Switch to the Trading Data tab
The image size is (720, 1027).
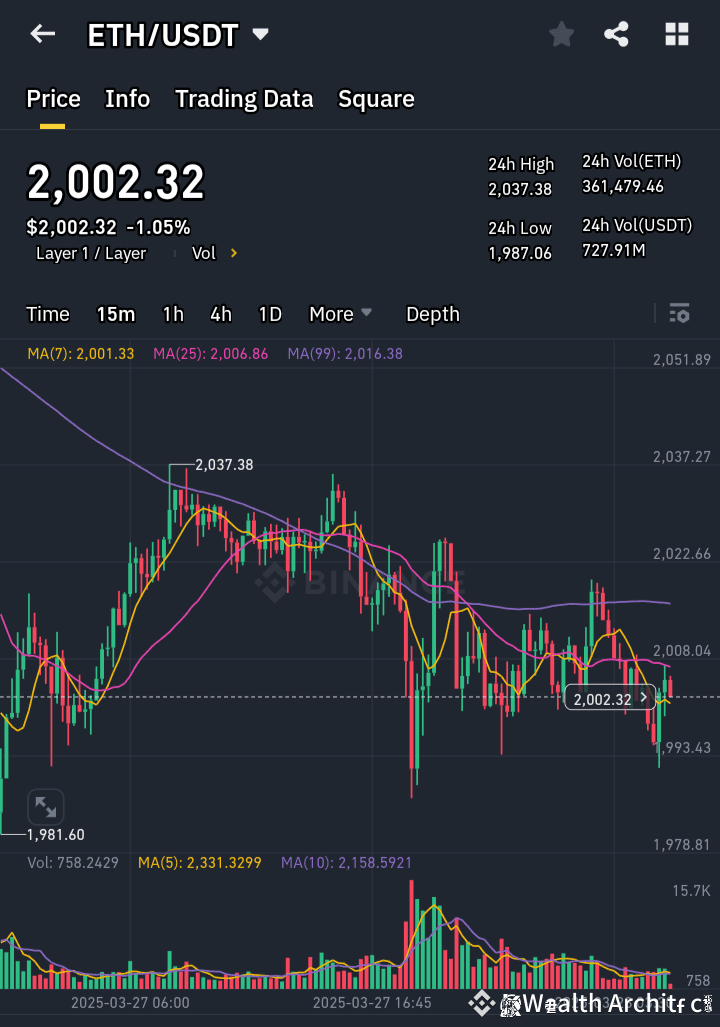(x=244, y=98)
